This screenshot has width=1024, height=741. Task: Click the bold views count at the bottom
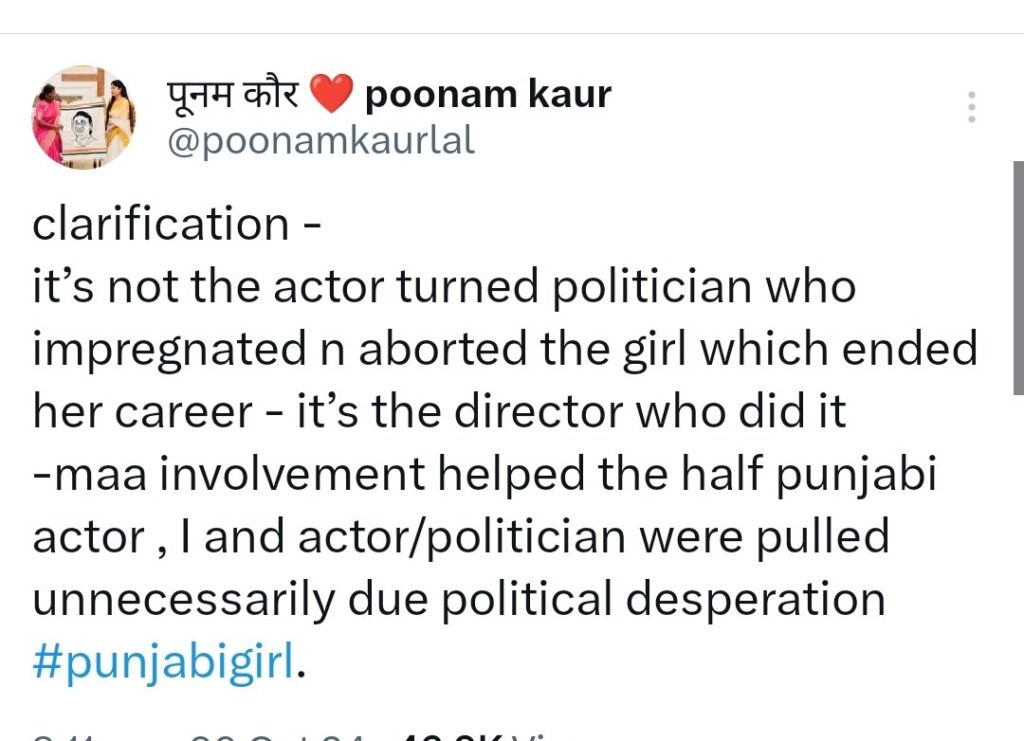[x=450, y=736]
